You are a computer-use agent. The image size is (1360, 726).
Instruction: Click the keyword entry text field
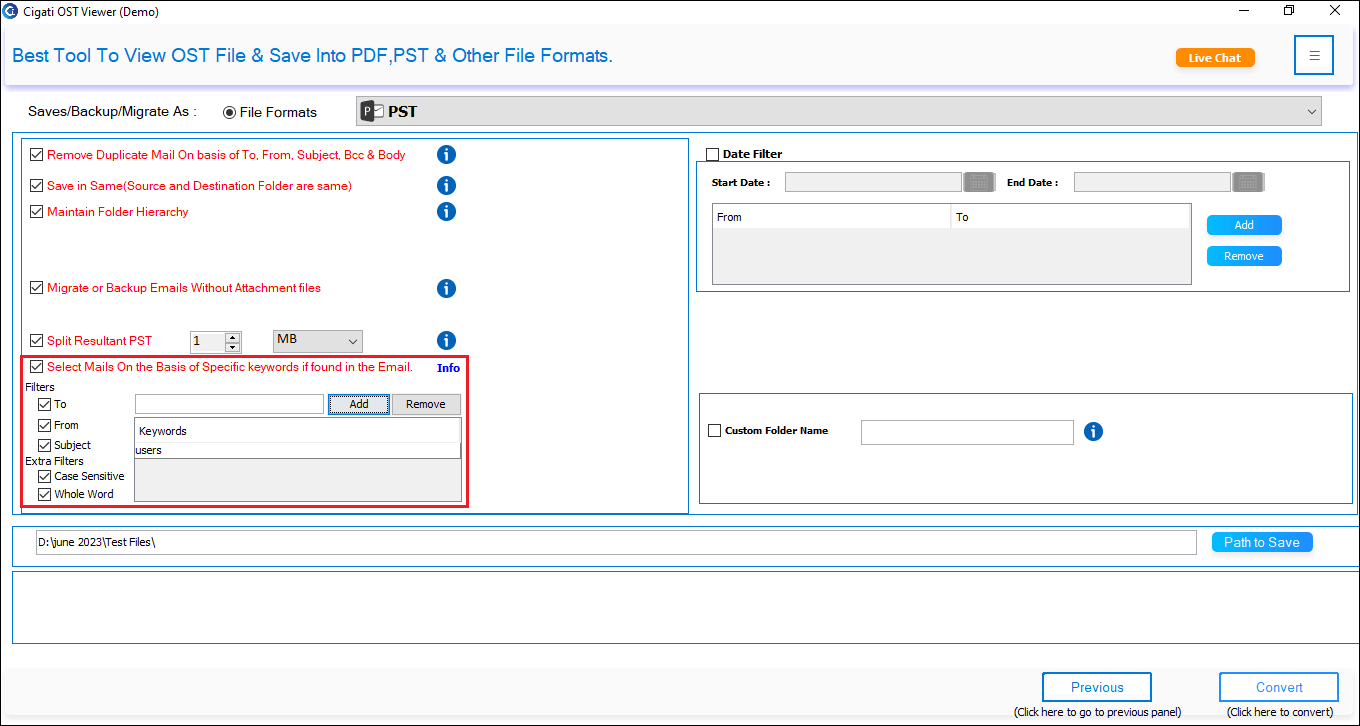pos(229,404)
